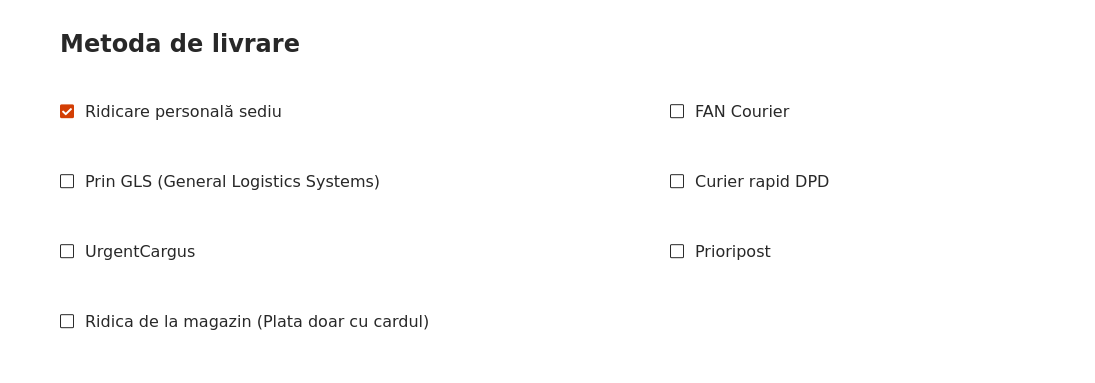1095x383 pixels.
Task: Click the Curier rapid DPD label
Action: point(761,182)
